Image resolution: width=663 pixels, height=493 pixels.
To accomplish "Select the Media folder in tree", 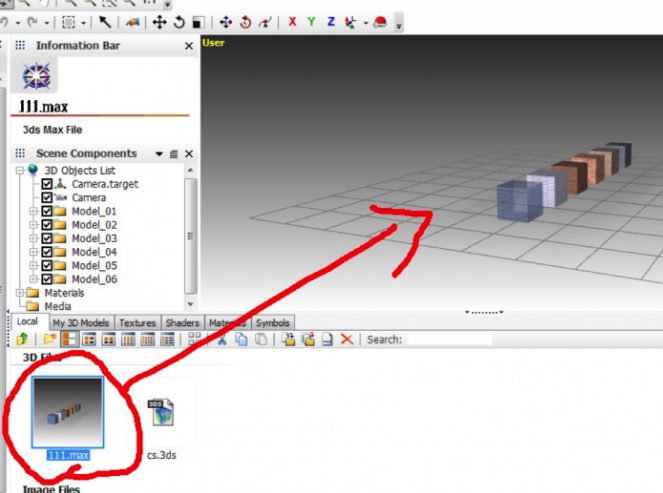I will coord(58,306).
